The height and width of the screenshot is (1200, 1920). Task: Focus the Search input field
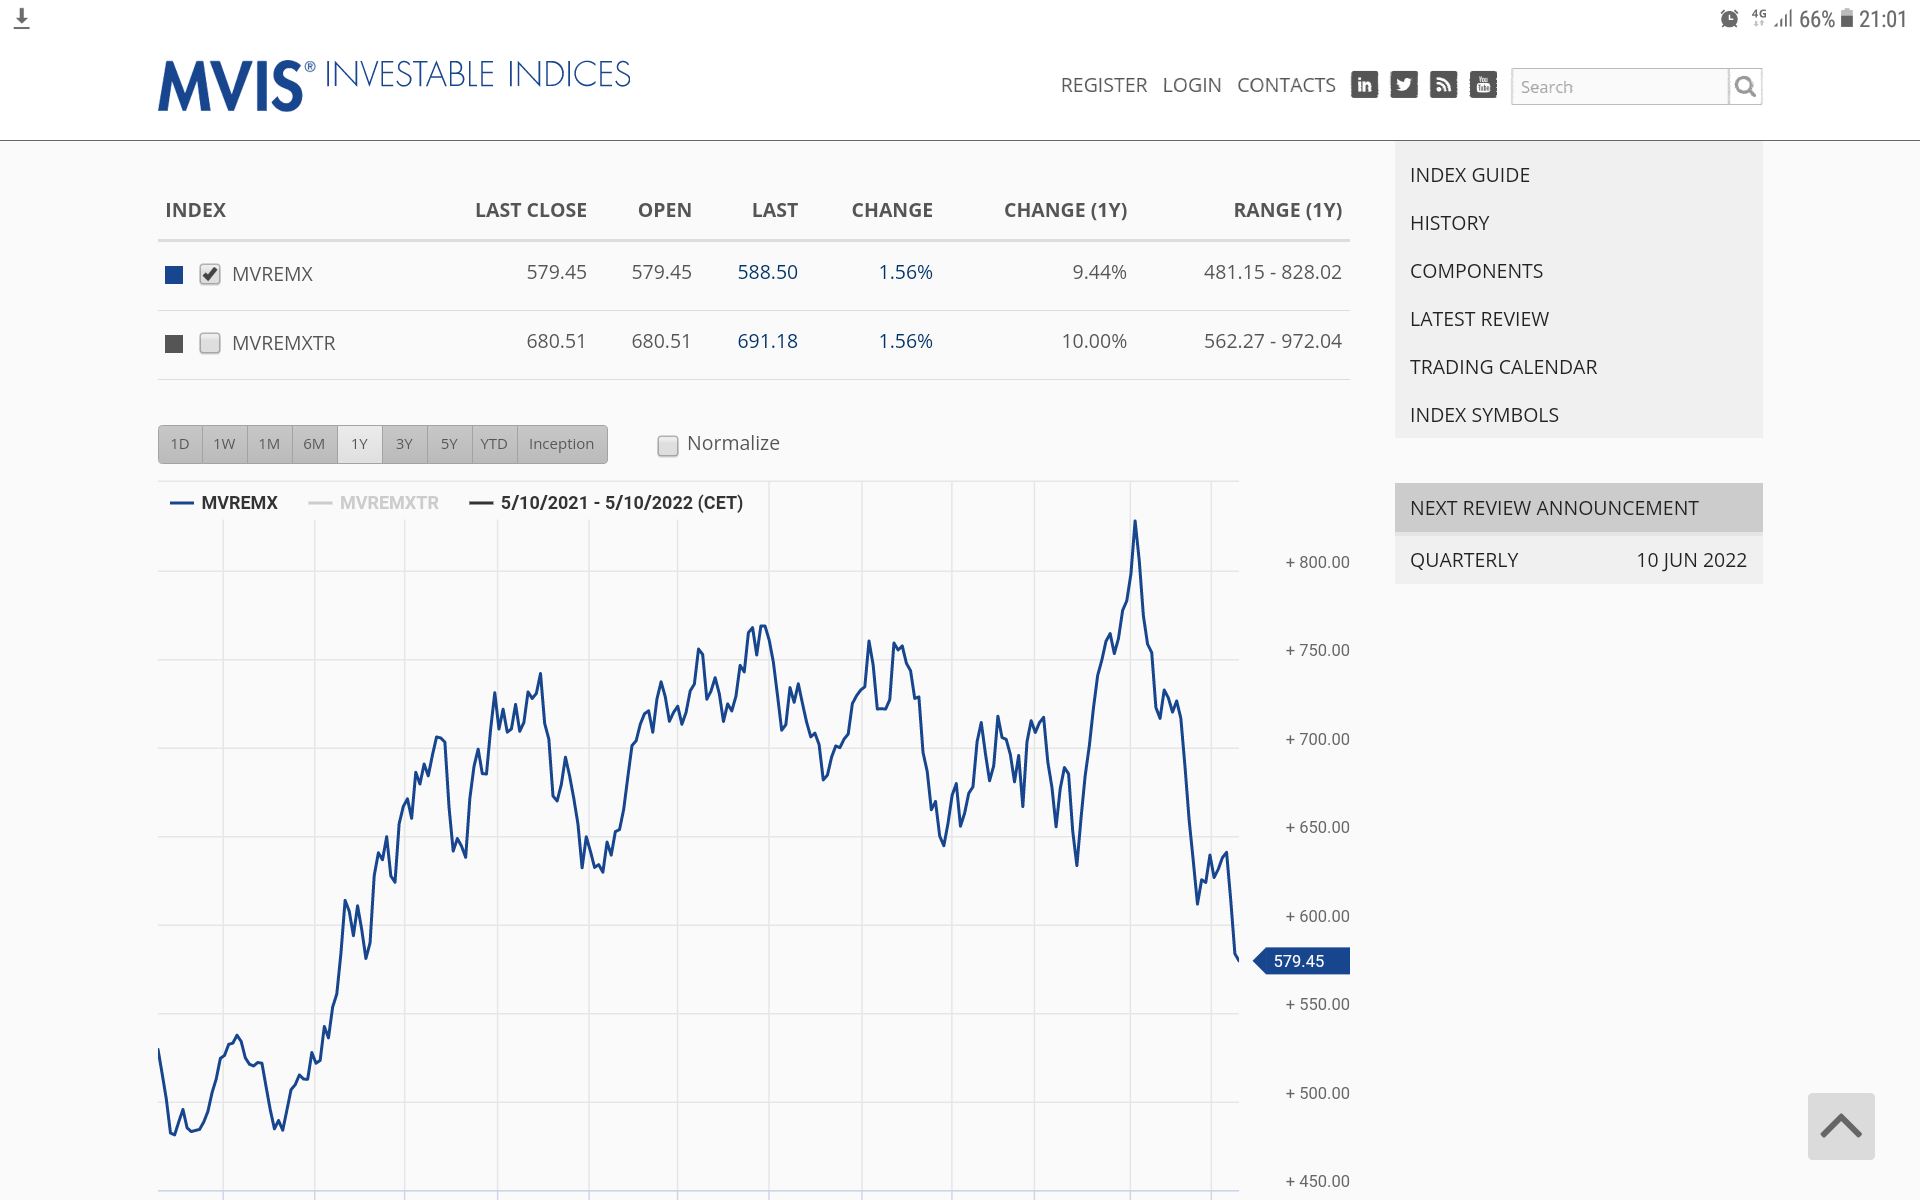1620,87
